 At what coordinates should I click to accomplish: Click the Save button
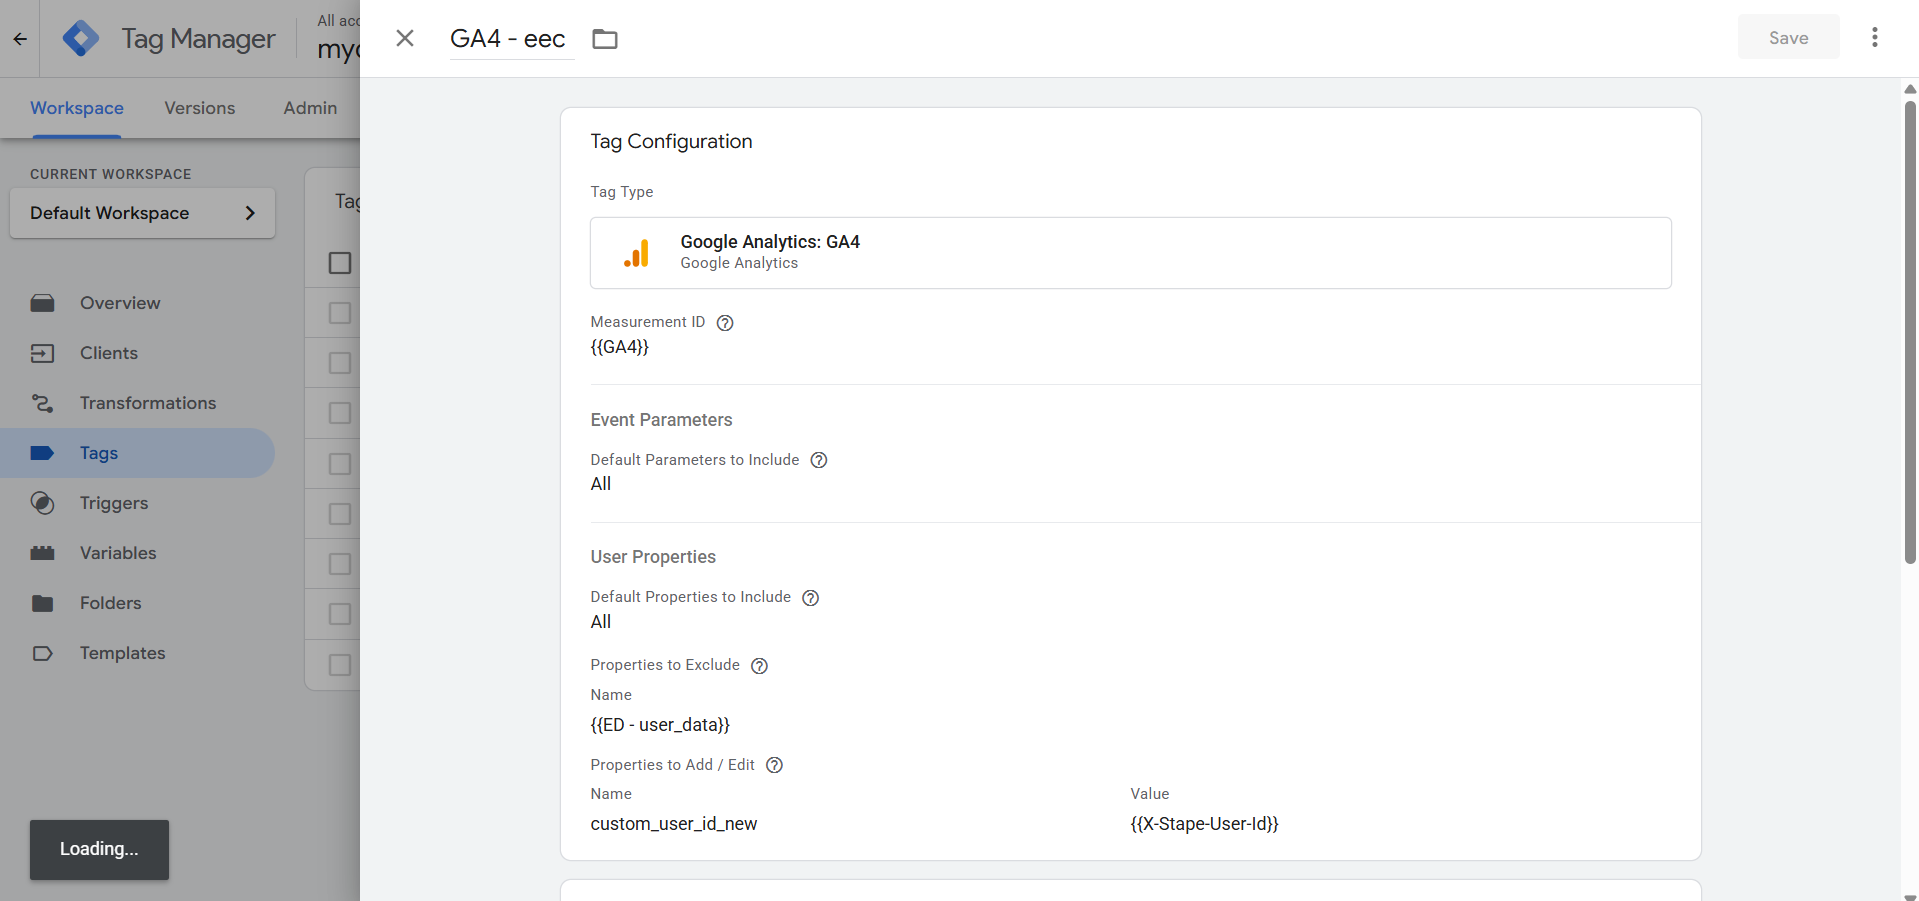point(1788,38)
